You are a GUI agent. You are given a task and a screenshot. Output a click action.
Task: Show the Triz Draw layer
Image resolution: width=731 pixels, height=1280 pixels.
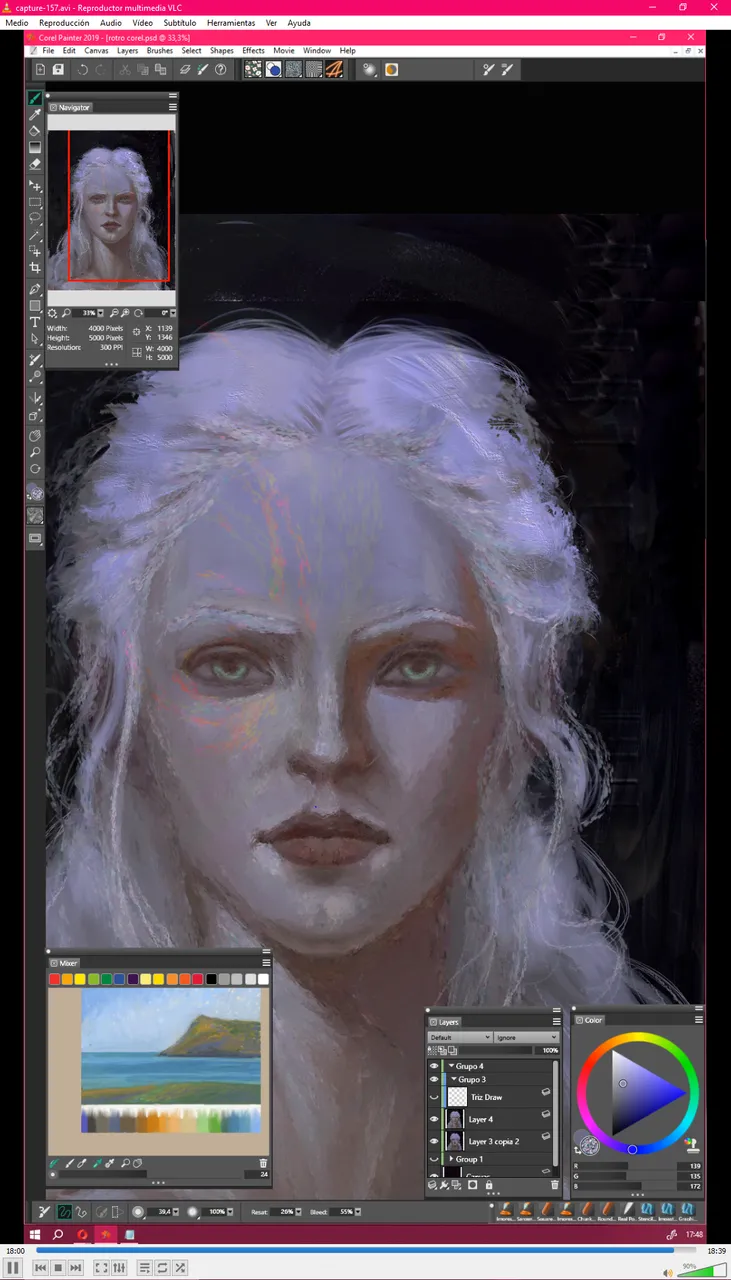click(x=434, y=1097)
